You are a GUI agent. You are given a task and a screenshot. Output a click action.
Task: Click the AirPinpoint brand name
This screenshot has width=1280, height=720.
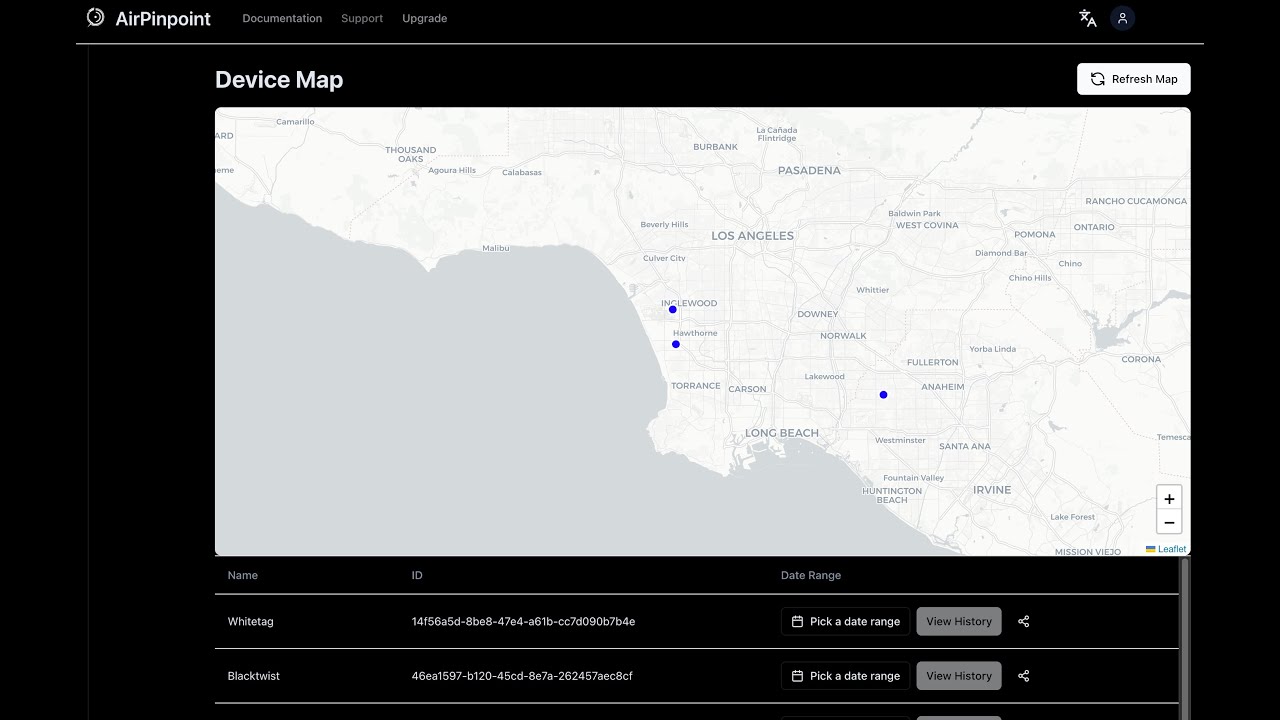163,18
